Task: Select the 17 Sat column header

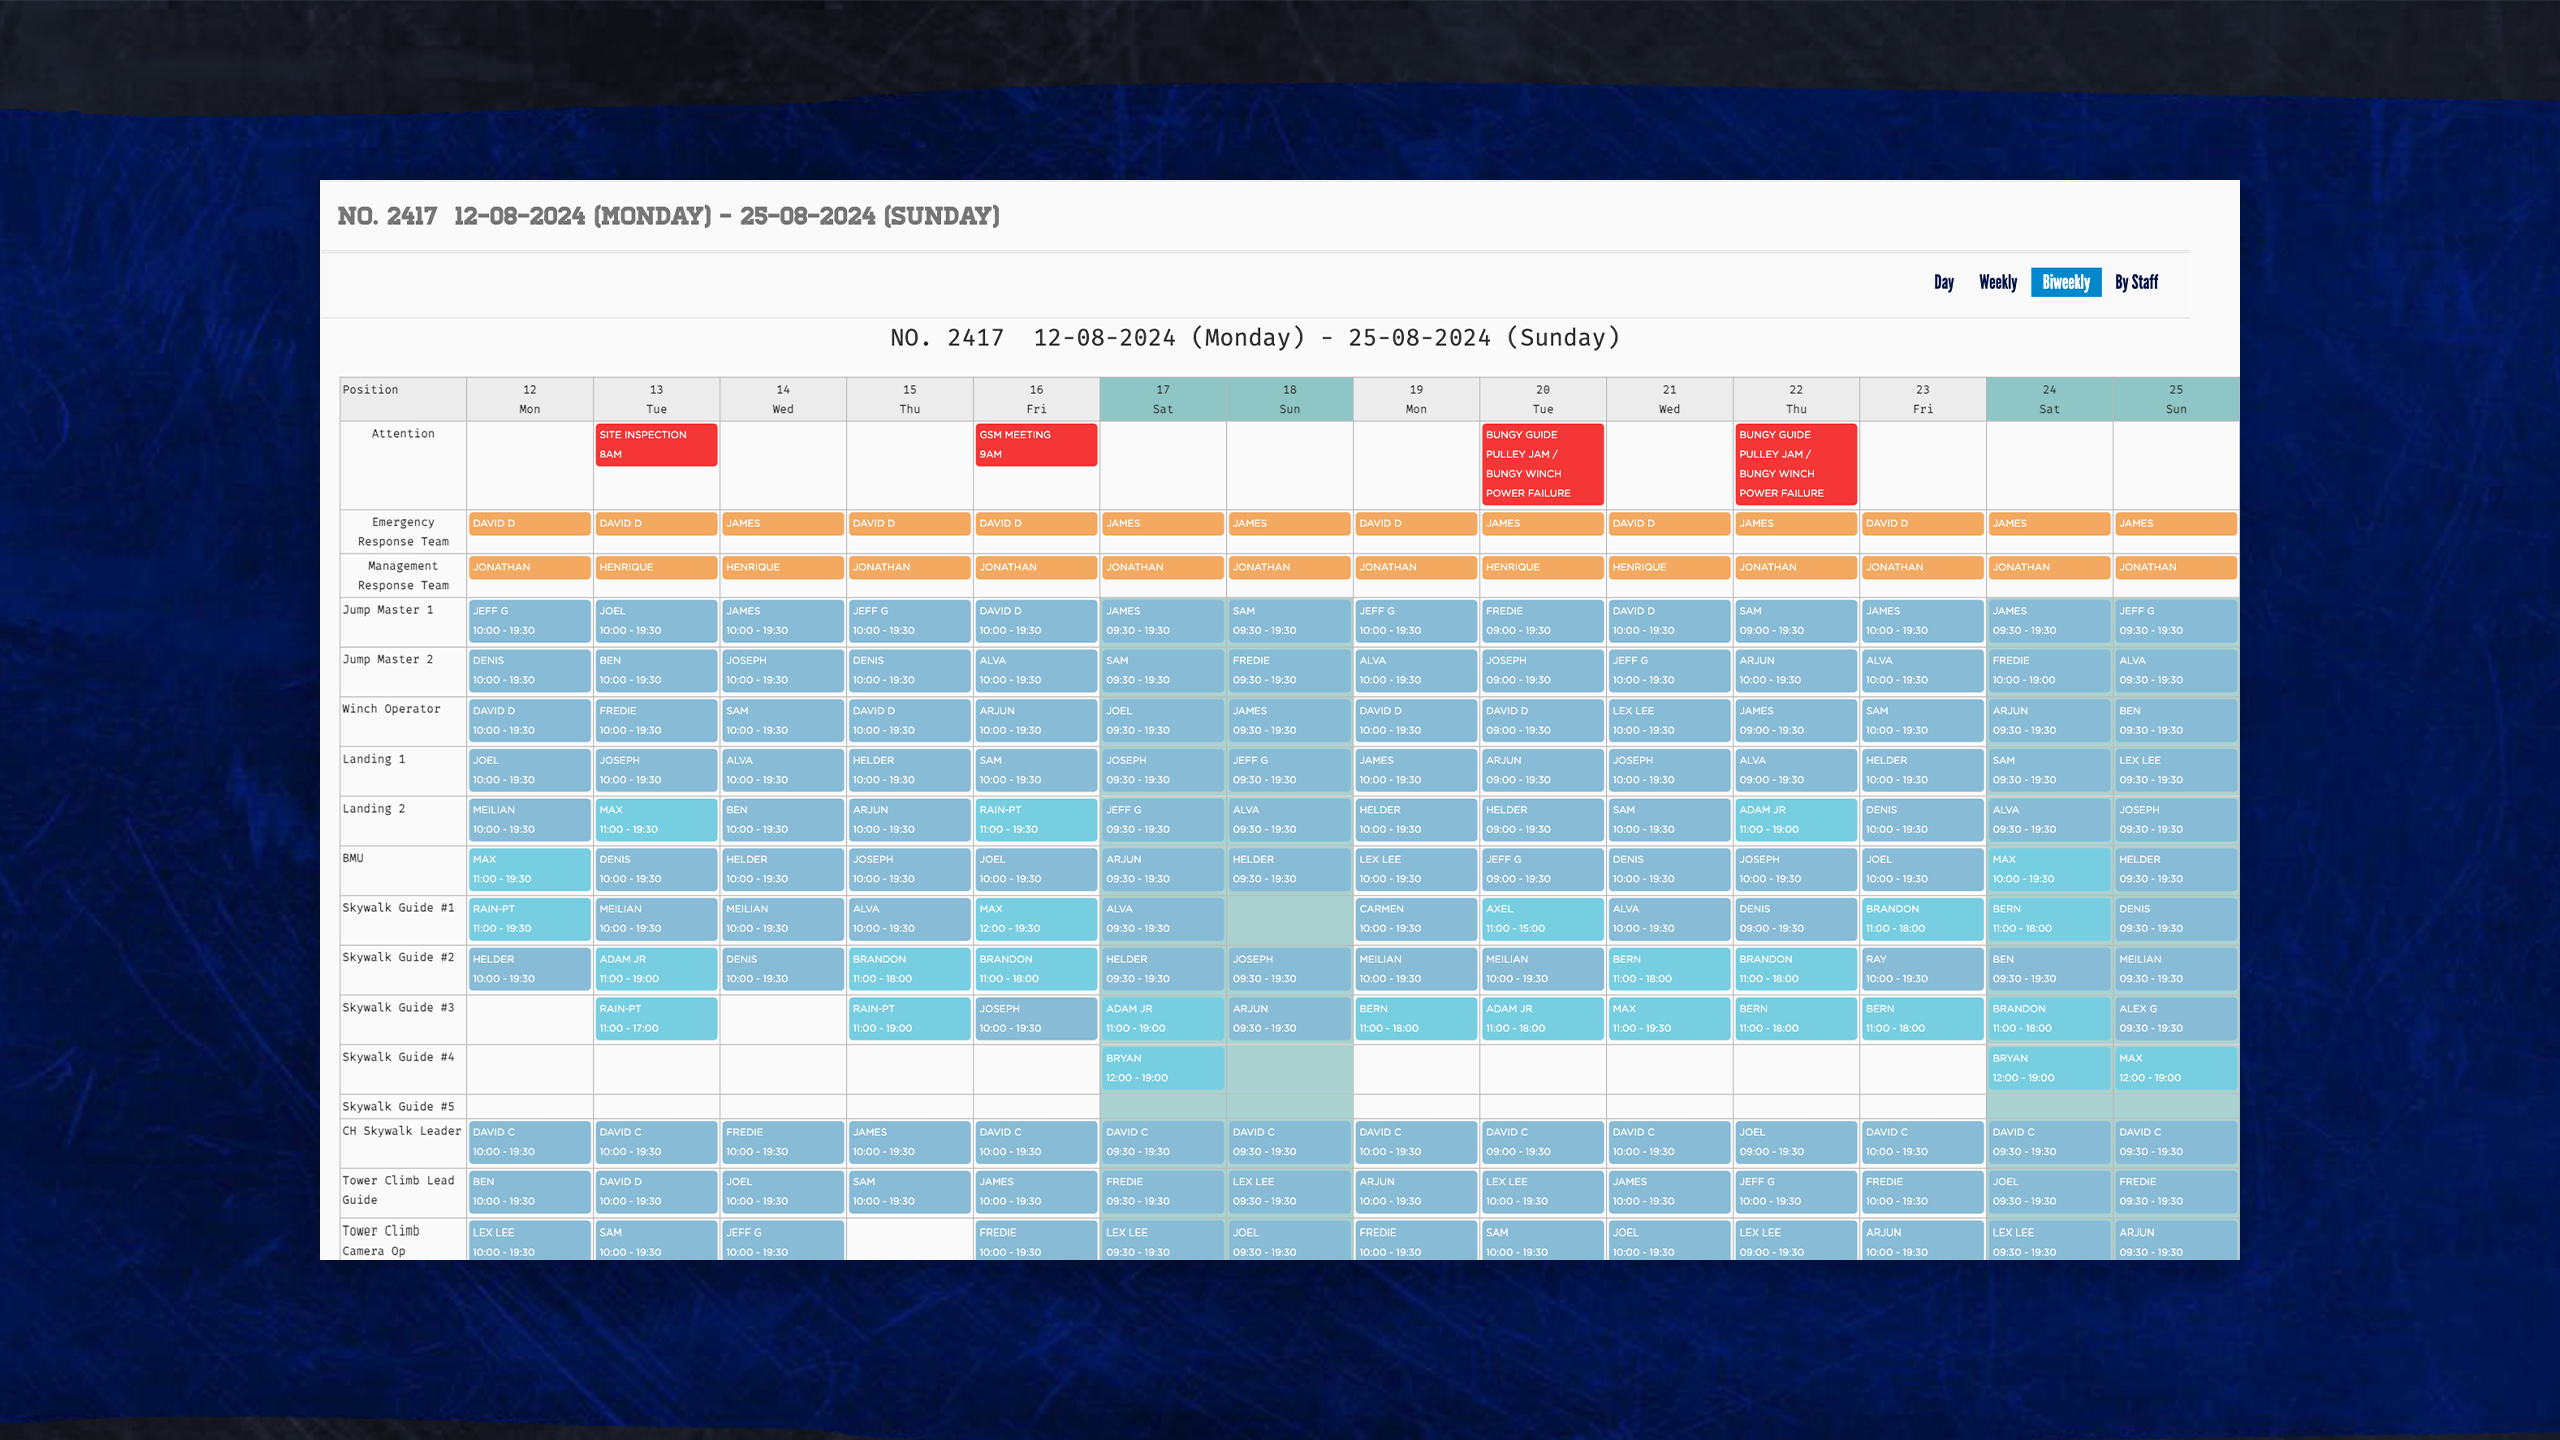Action: point(1162,399)
